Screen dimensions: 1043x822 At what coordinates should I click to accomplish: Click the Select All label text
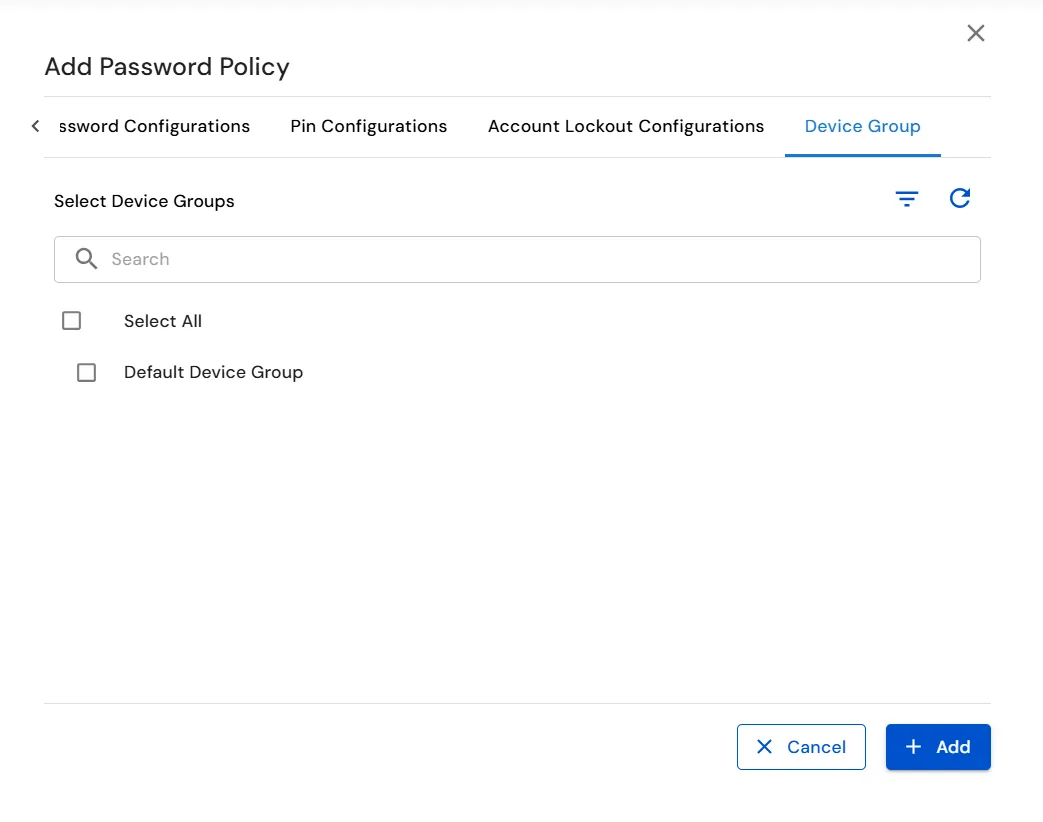(x=163, y=321)
